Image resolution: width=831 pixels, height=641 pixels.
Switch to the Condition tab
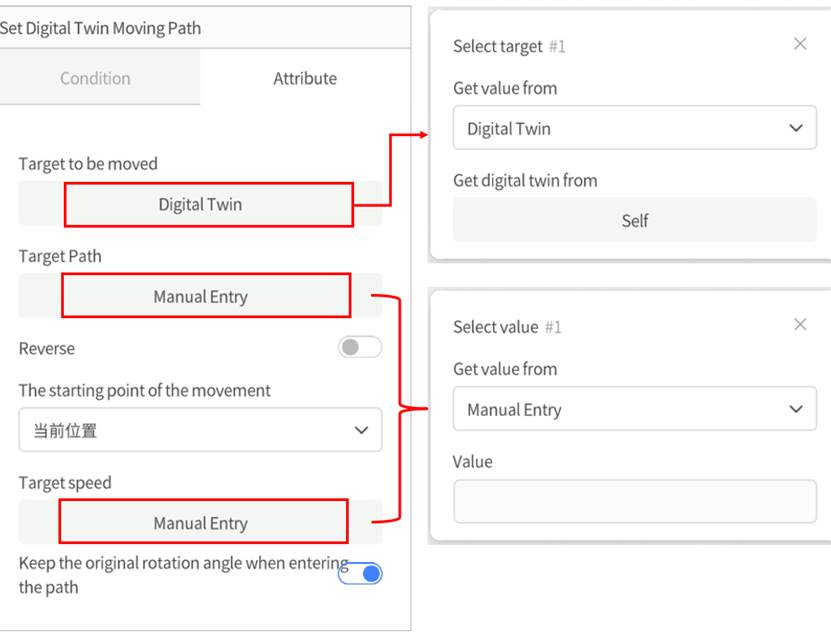[x=95, y=78]
